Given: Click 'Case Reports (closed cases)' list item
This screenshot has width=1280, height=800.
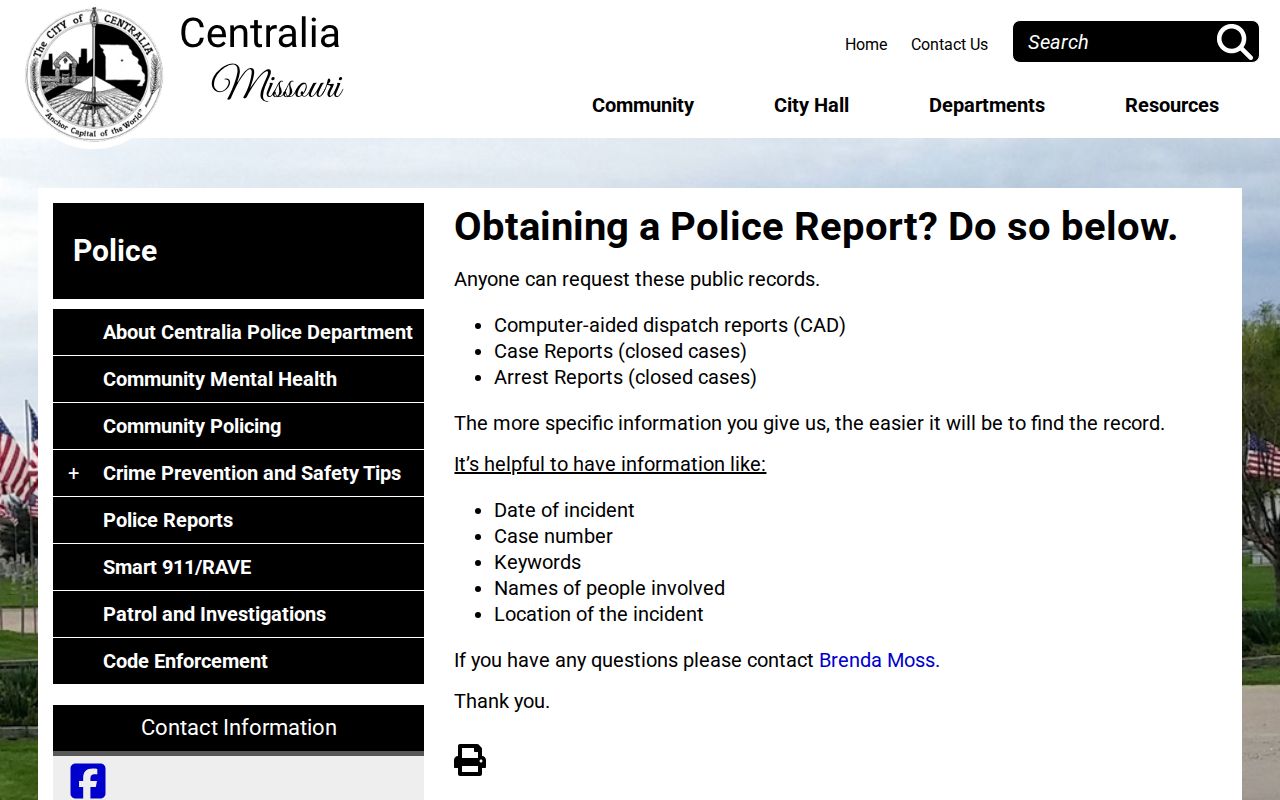Looking at the screenshot, I should (x=620, y=351).
